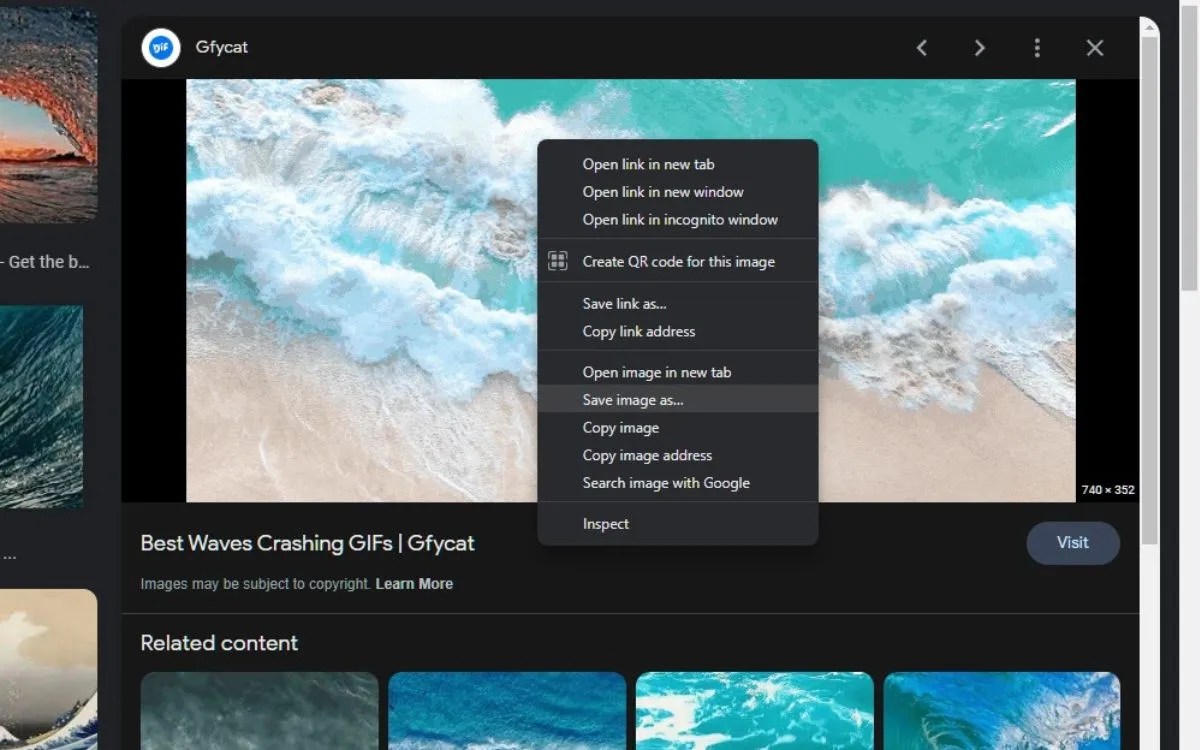Viewport: 1200px width, 750px height.
Task: Advance to the next image with the right chevron
Action: pyautogui.click(x=979, y=47)
